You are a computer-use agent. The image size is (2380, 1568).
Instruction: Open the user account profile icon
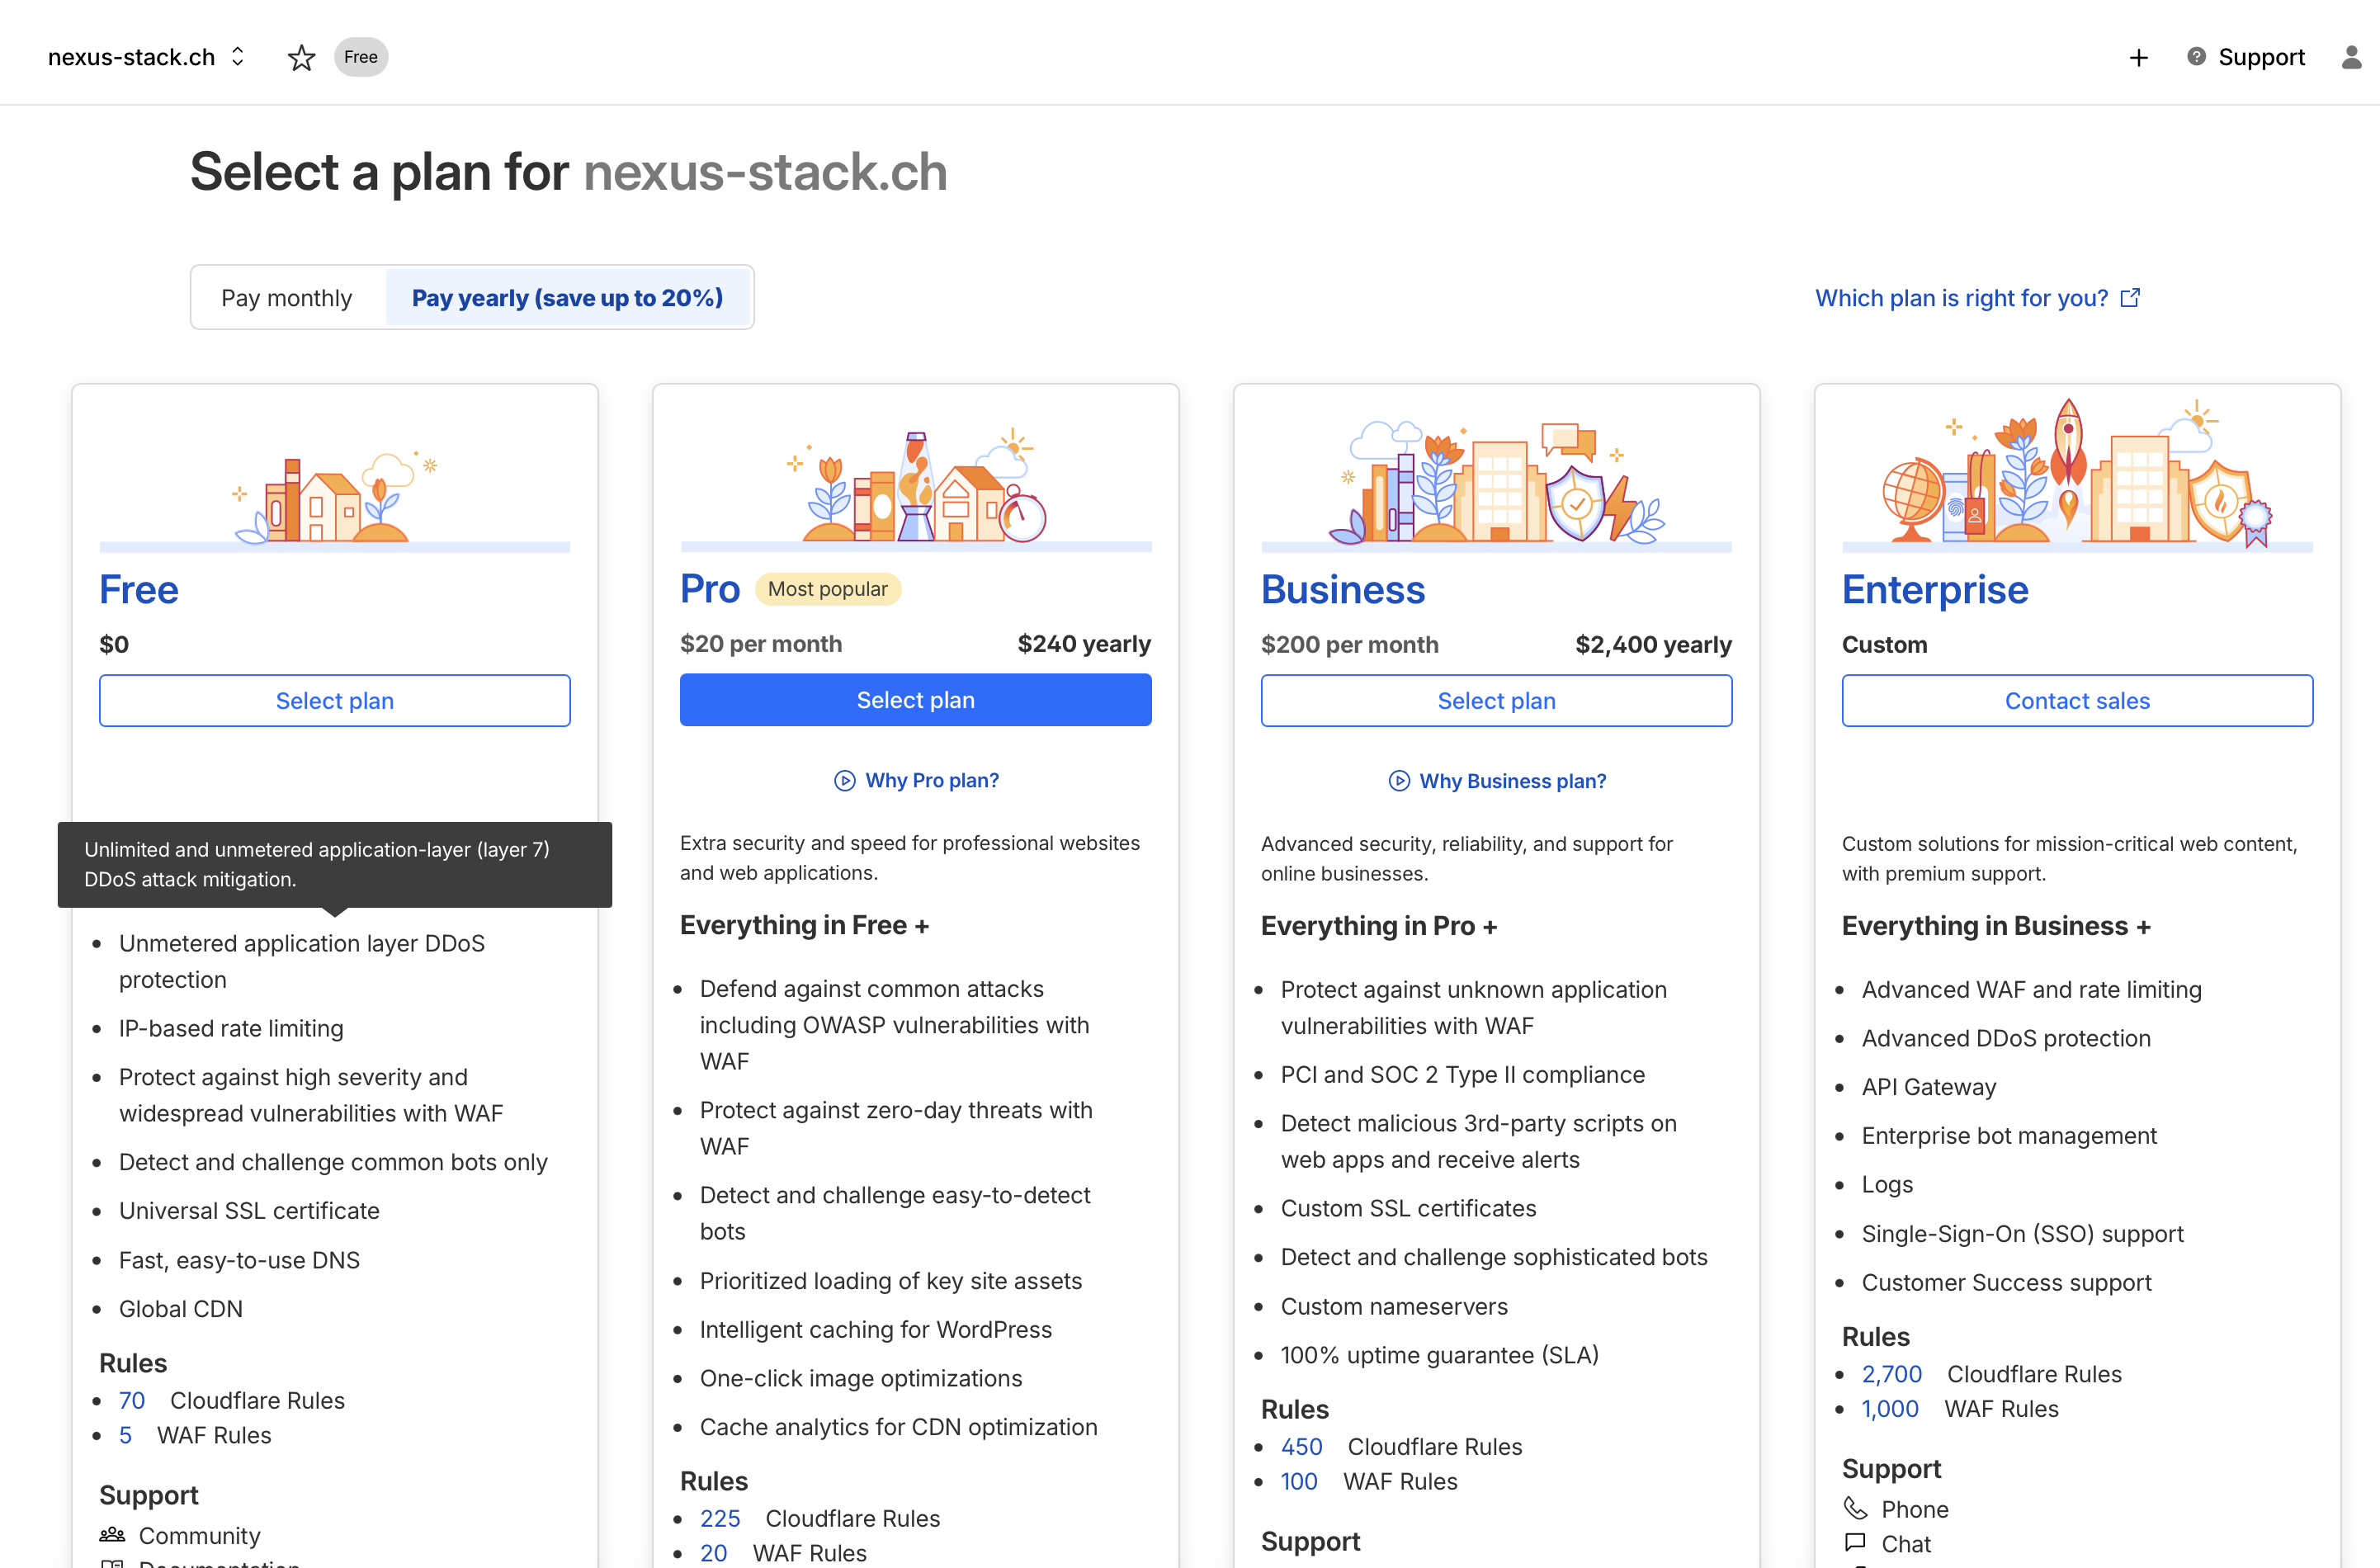tap(2351, 58)
